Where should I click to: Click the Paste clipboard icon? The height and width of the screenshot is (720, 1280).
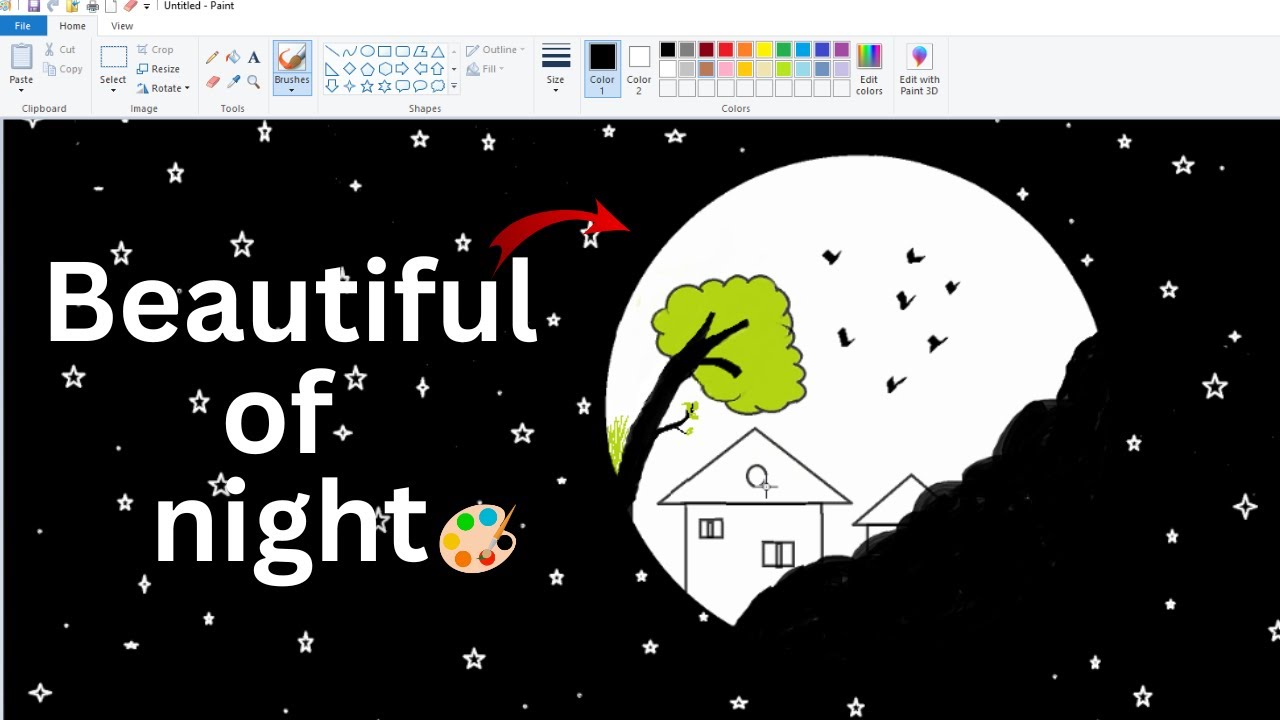(x=21, y=56)
